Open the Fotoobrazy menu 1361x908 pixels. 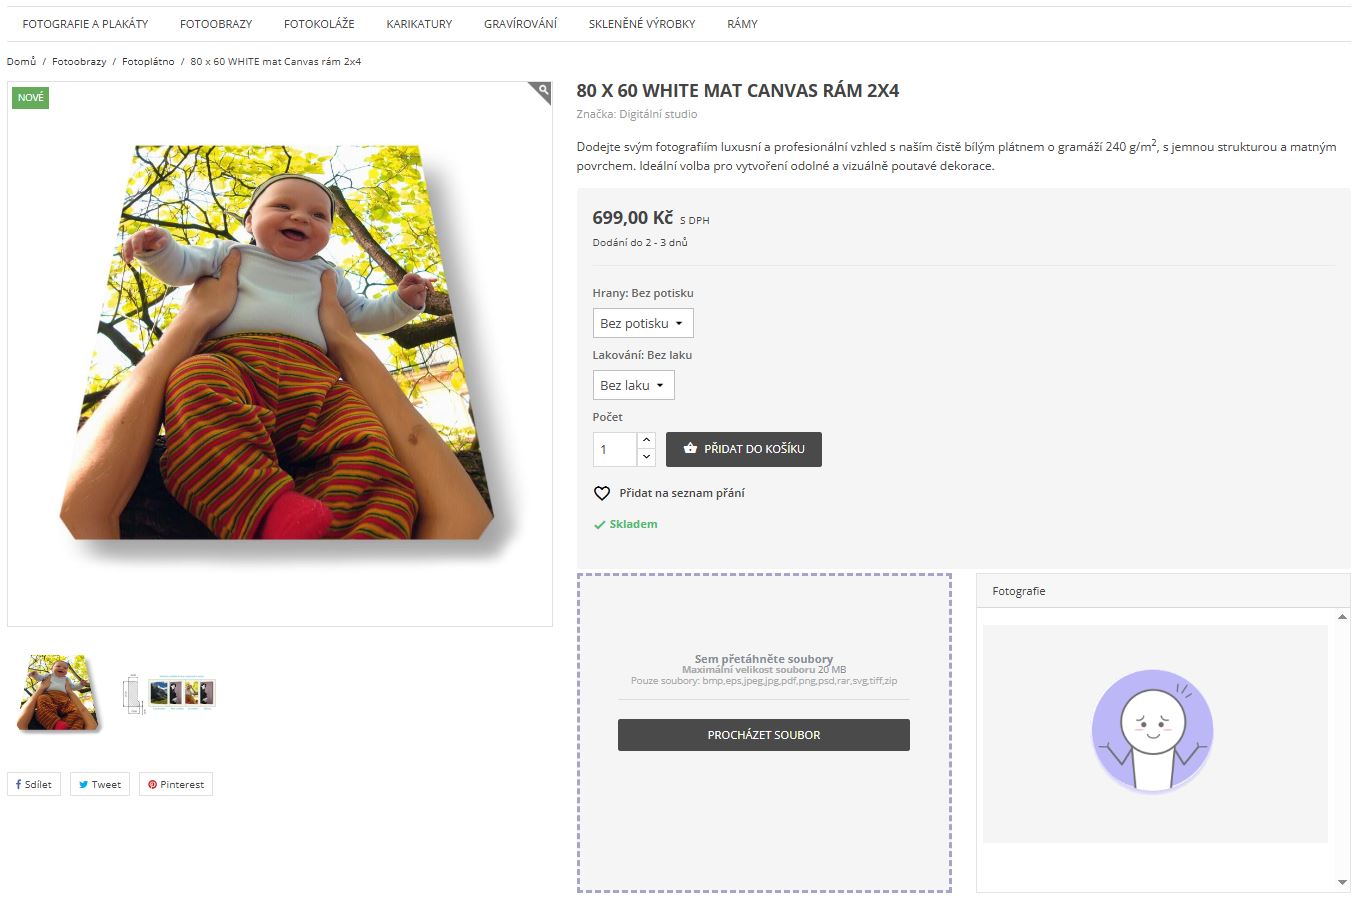tap(216, 24)
